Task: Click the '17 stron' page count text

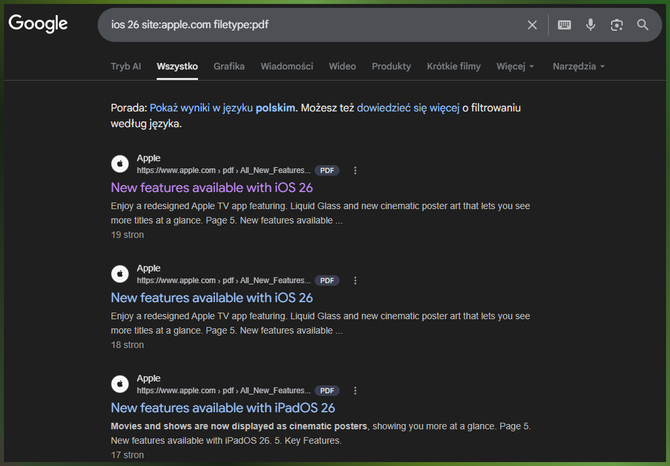Action: pos(127,455)
